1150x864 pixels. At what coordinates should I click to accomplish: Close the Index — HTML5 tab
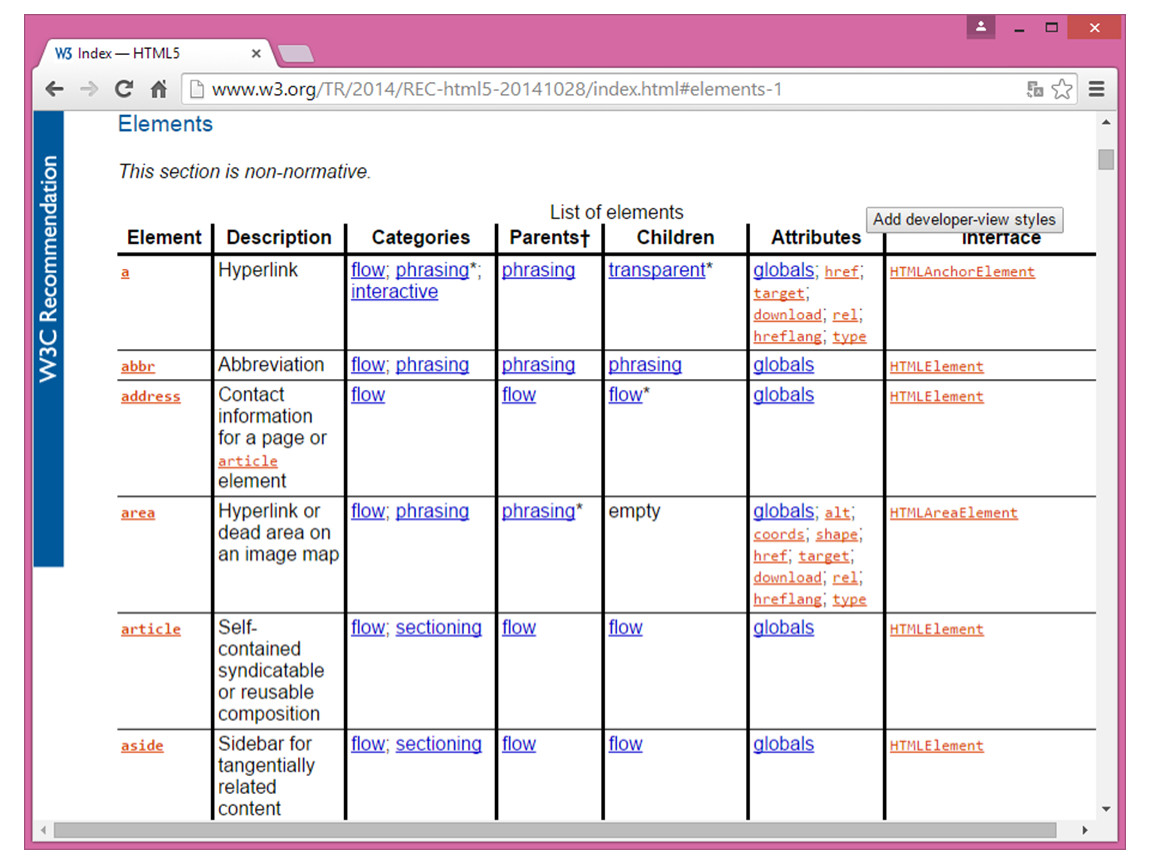(256, 54)
